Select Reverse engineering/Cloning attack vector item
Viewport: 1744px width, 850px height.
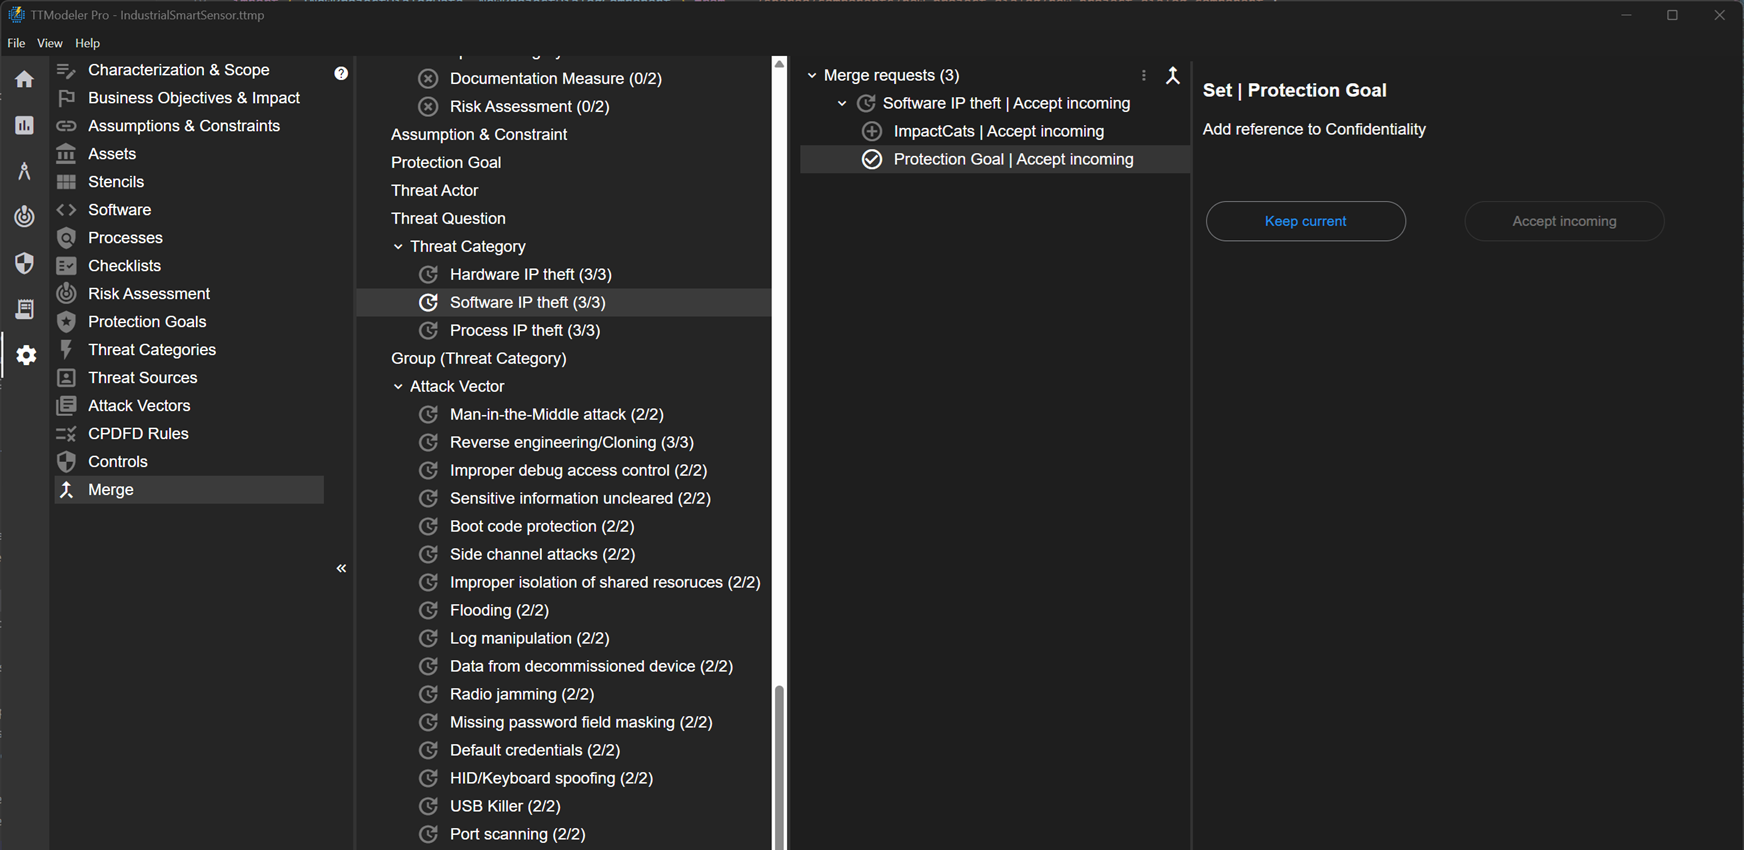coord(571,442)
